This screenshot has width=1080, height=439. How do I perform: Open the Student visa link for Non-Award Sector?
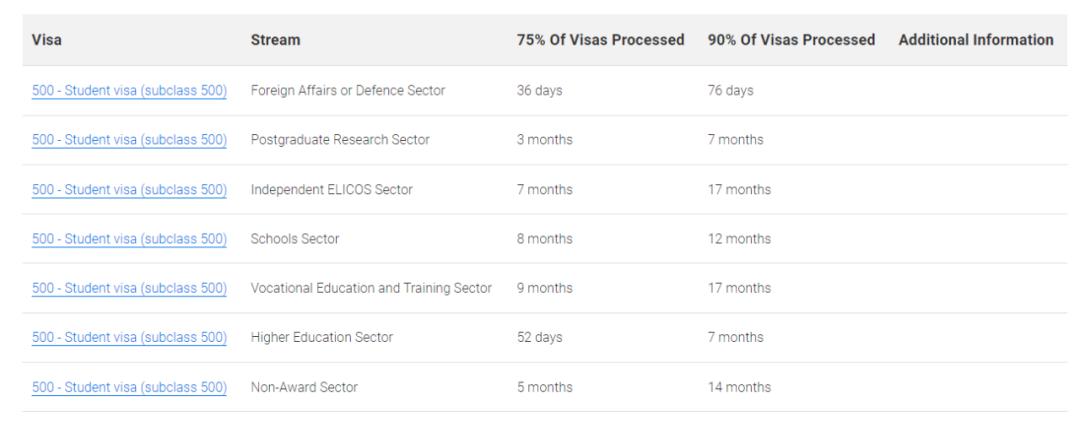pos(129,387)
